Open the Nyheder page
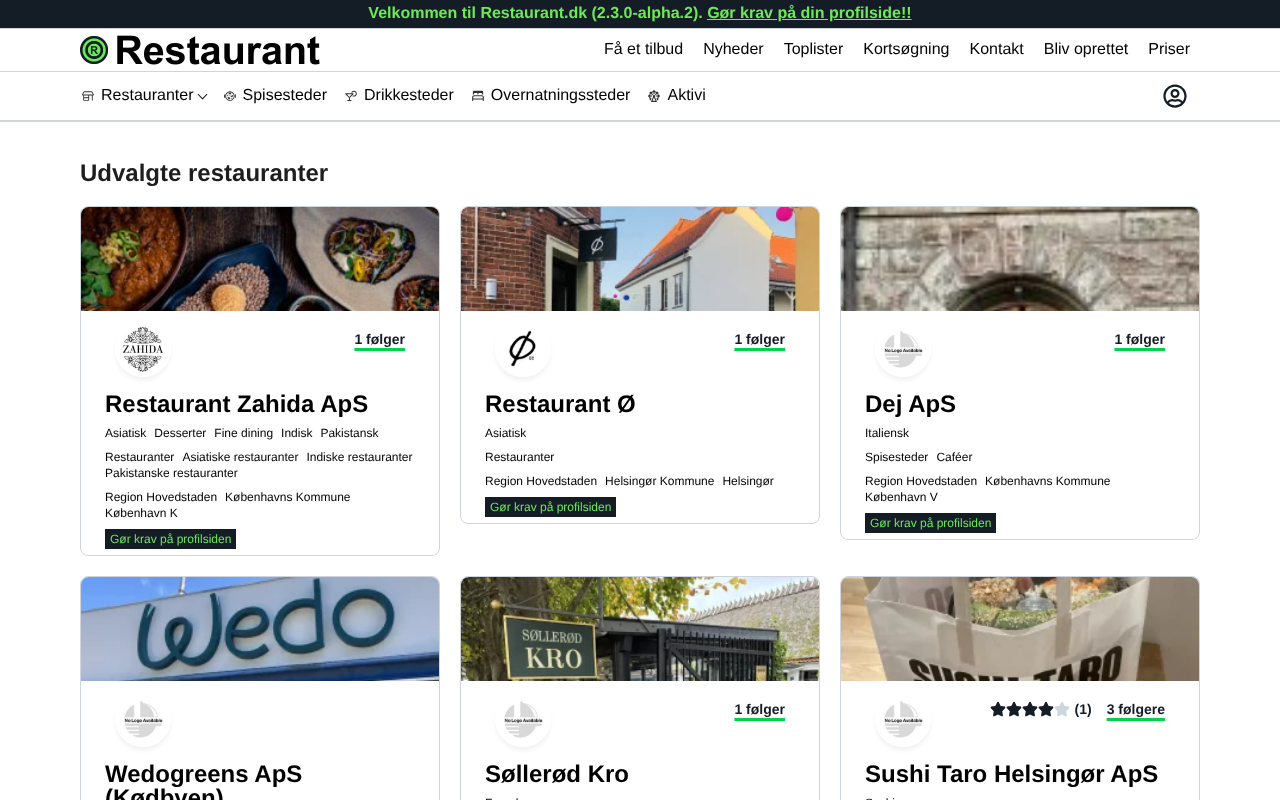Screen dimensions: 1280x800 click(733, 49)
